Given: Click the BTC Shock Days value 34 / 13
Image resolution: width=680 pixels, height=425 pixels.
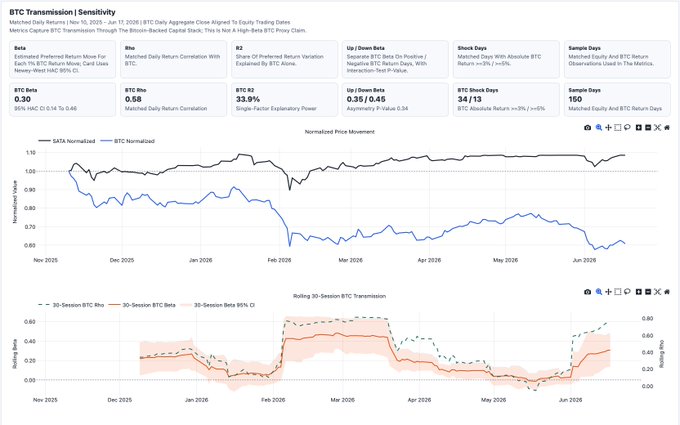Looking at the screenshot, I should [470, 99].
